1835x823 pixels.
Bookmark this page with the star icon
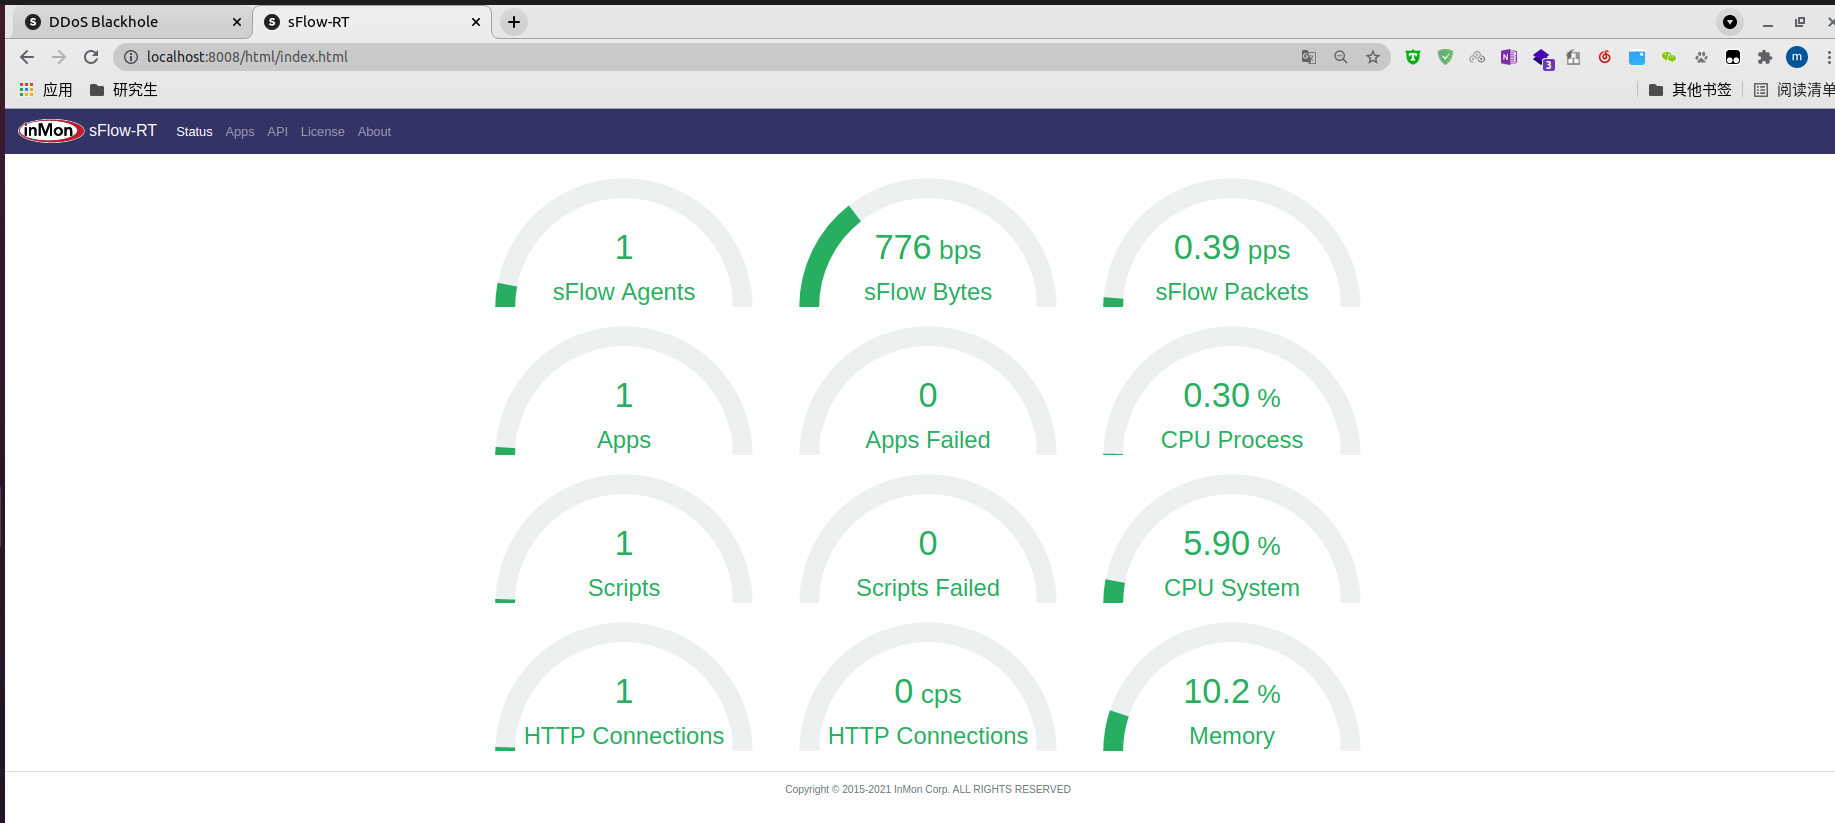[x=1373, y=57]
